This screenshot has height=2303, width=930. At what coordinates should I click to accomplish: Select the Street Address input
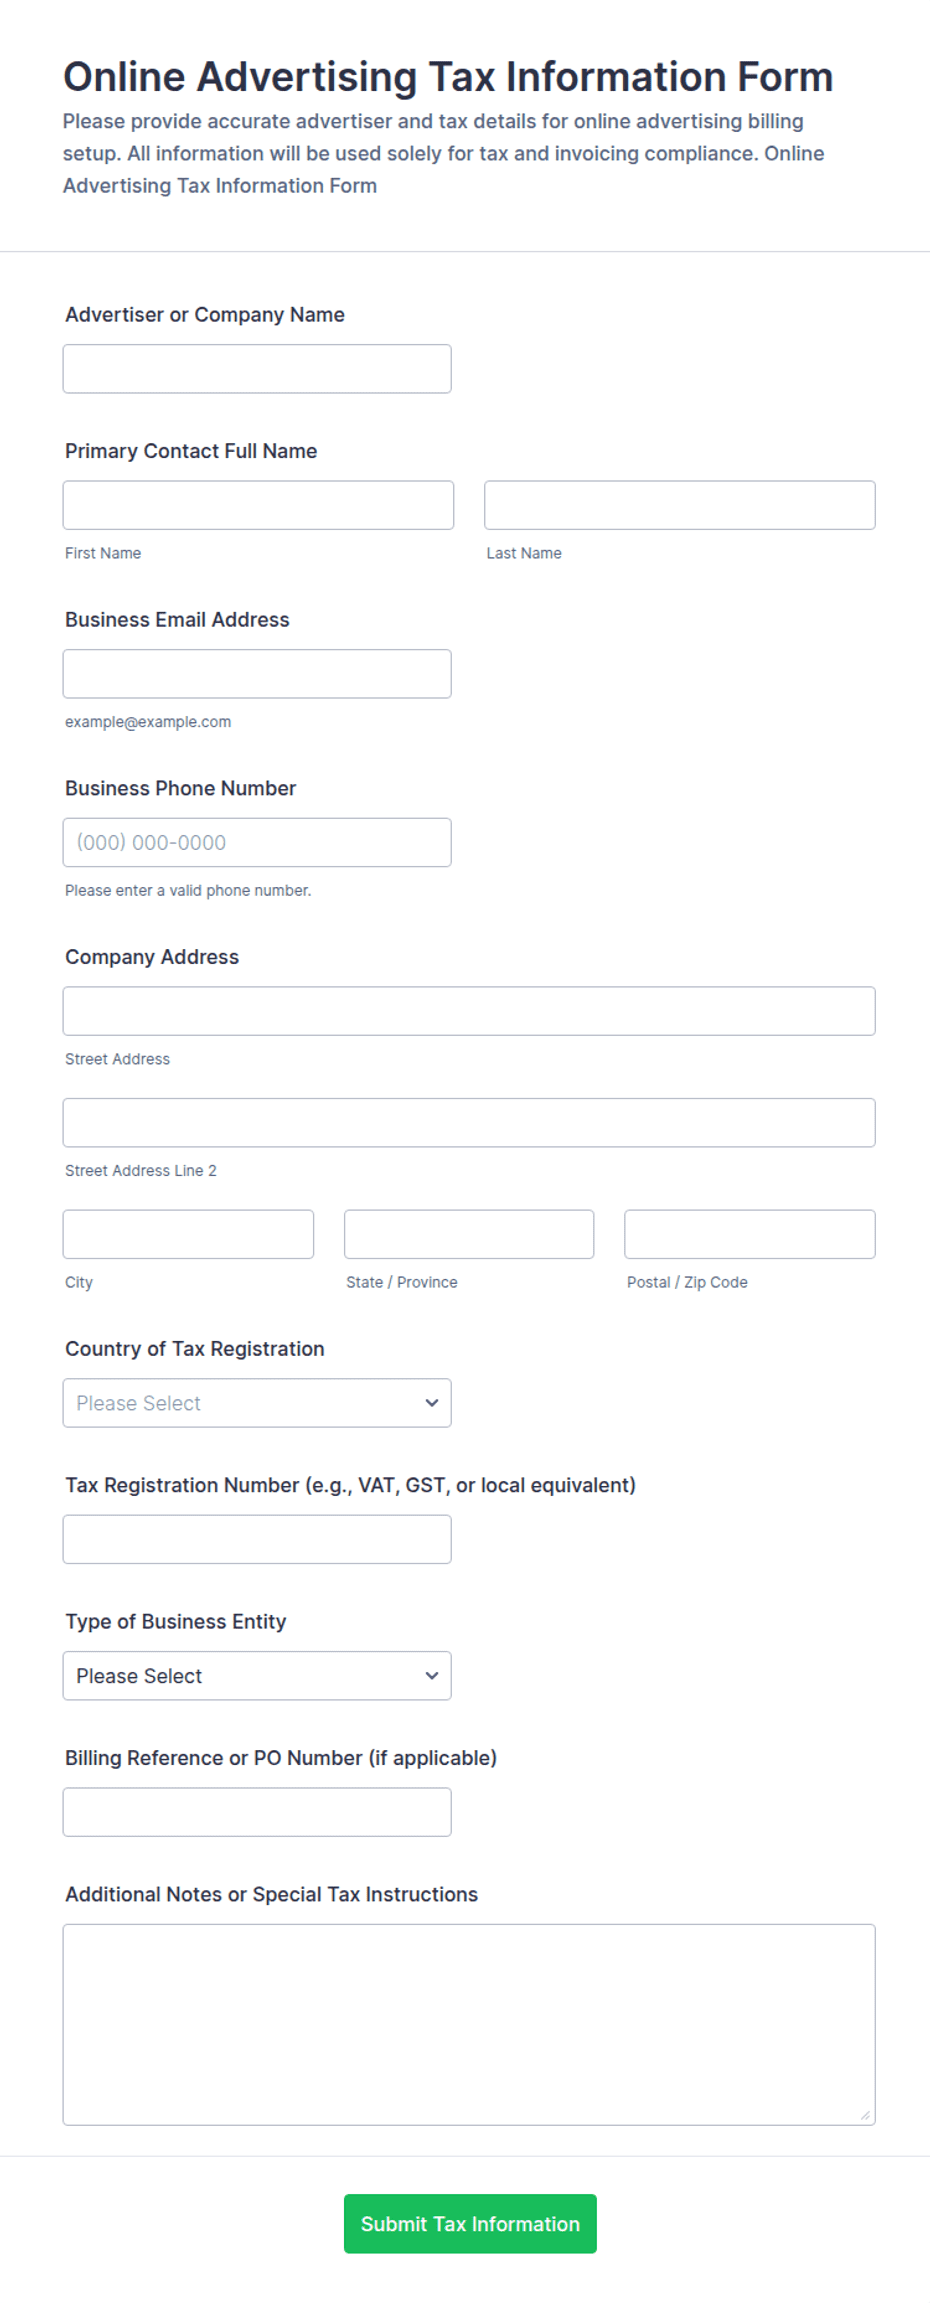(469, 1011)
